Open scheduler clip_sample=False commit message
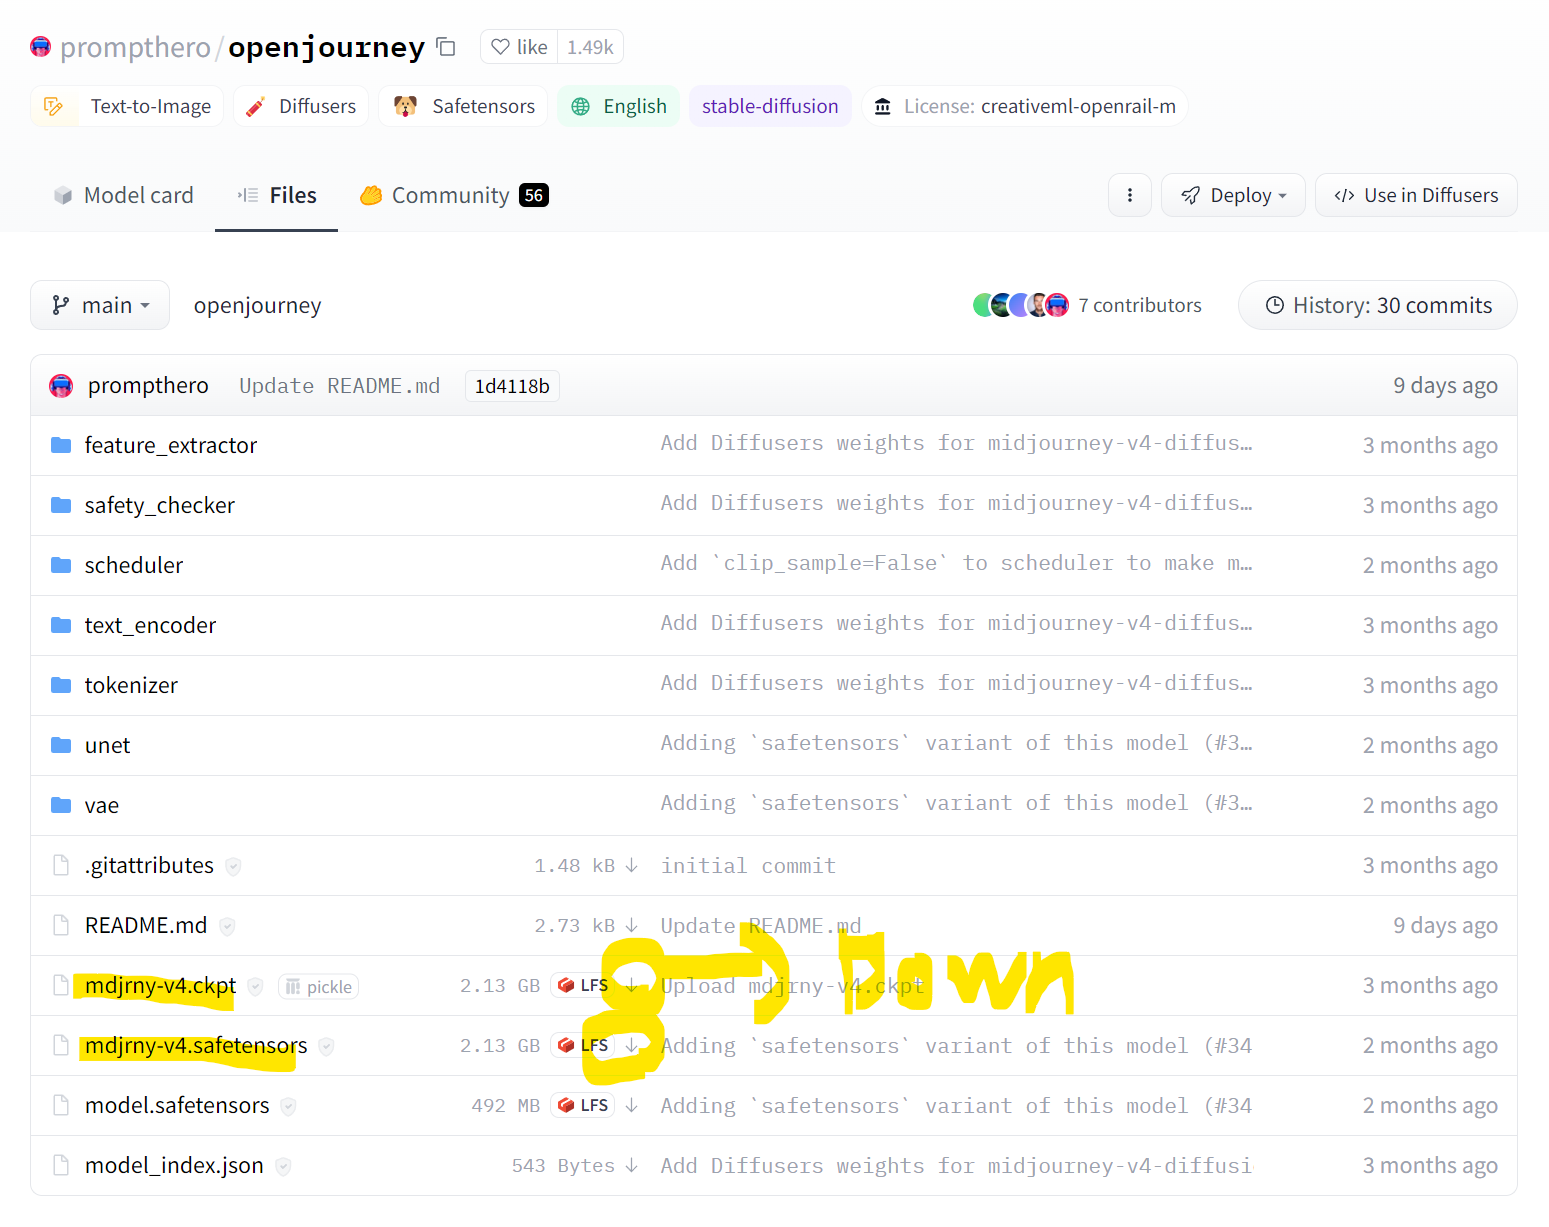The height and width of the screenshot is (1227, 1549). (x=956, y=563)
